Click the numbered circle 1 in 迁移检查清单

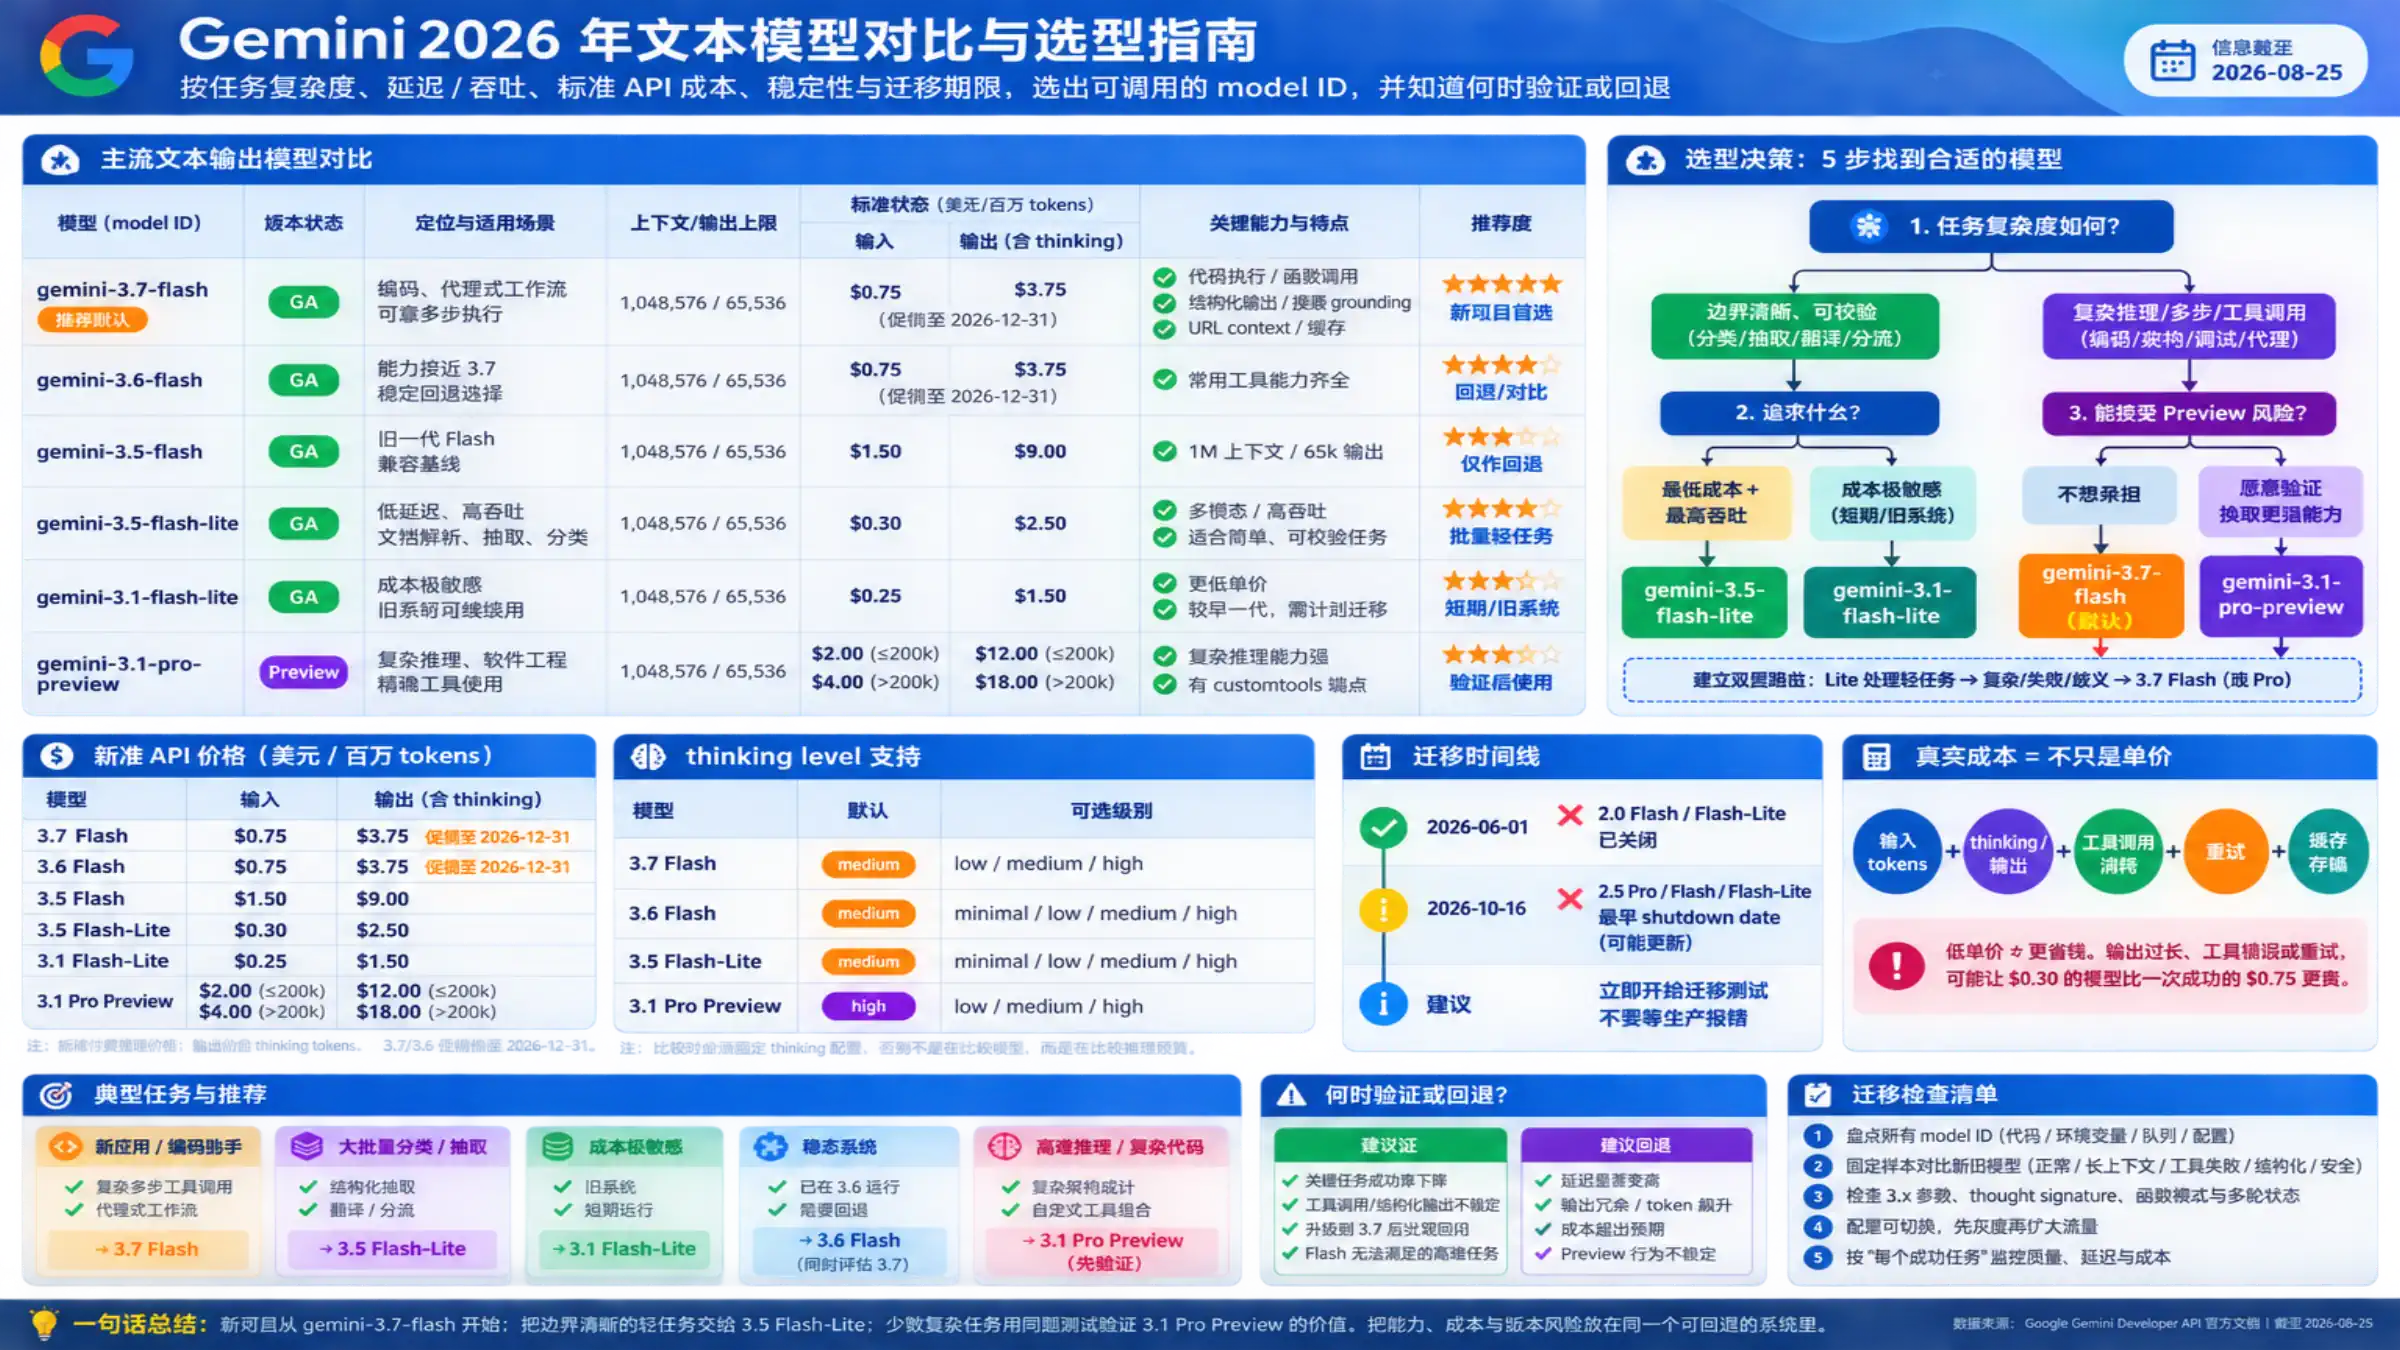(x=1817, y=1136)
